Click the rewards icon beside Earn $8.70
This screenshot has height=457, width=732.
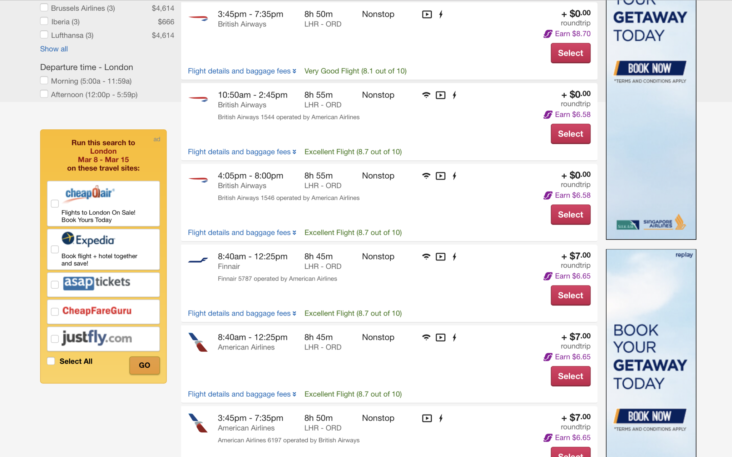(548, 34)
